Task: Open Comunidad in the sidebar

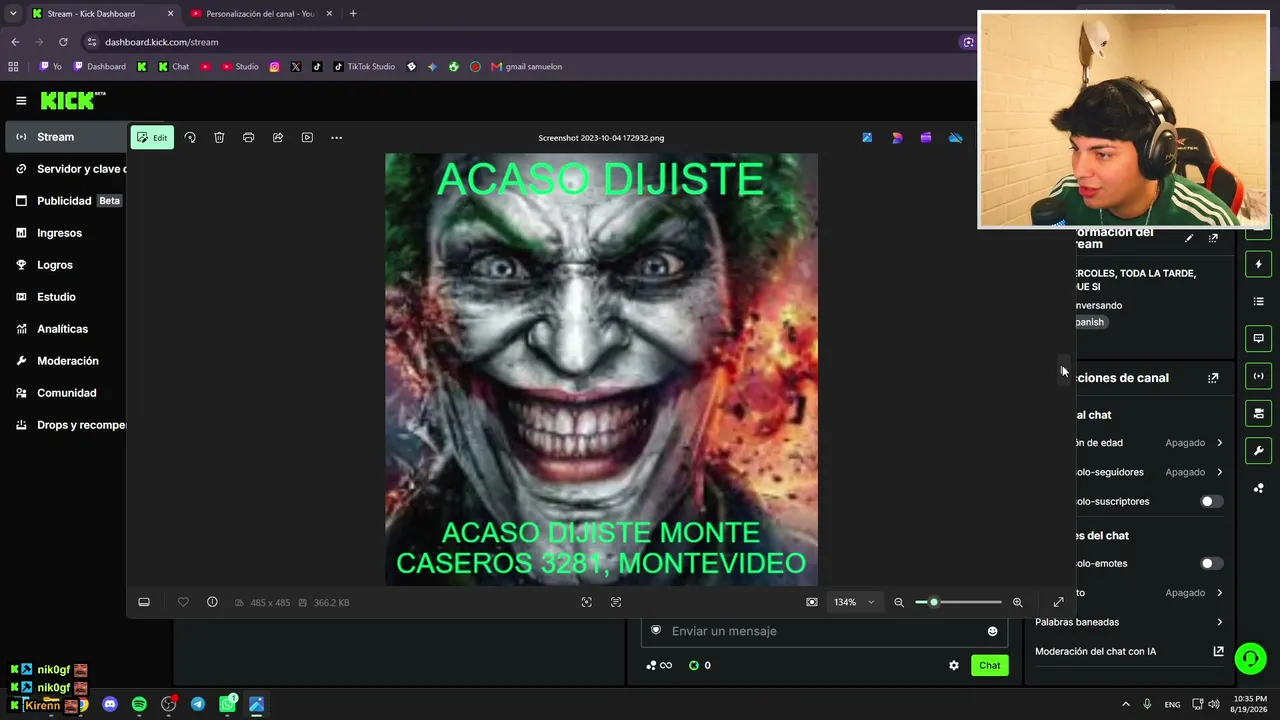Action: (x=66, y=393)
